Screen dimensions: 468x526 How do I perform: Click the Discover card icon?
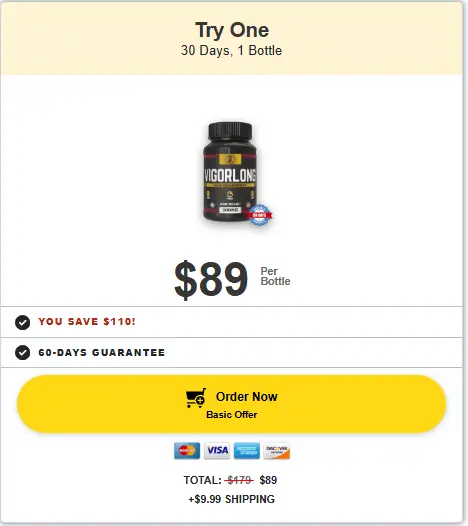point(276,451)
